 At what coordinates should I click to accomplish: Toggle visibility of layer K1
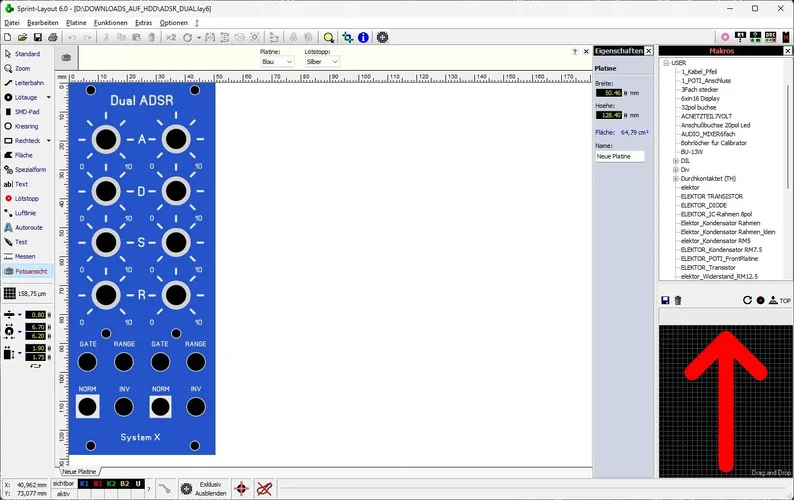(84, 484)
